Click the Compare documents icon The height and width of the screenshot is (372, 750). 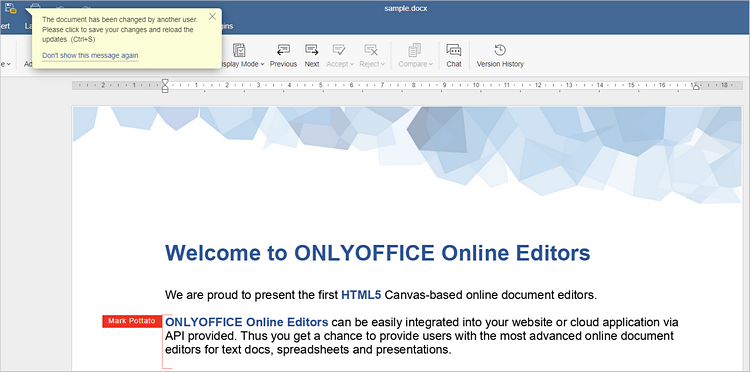[x=414, y=50]
